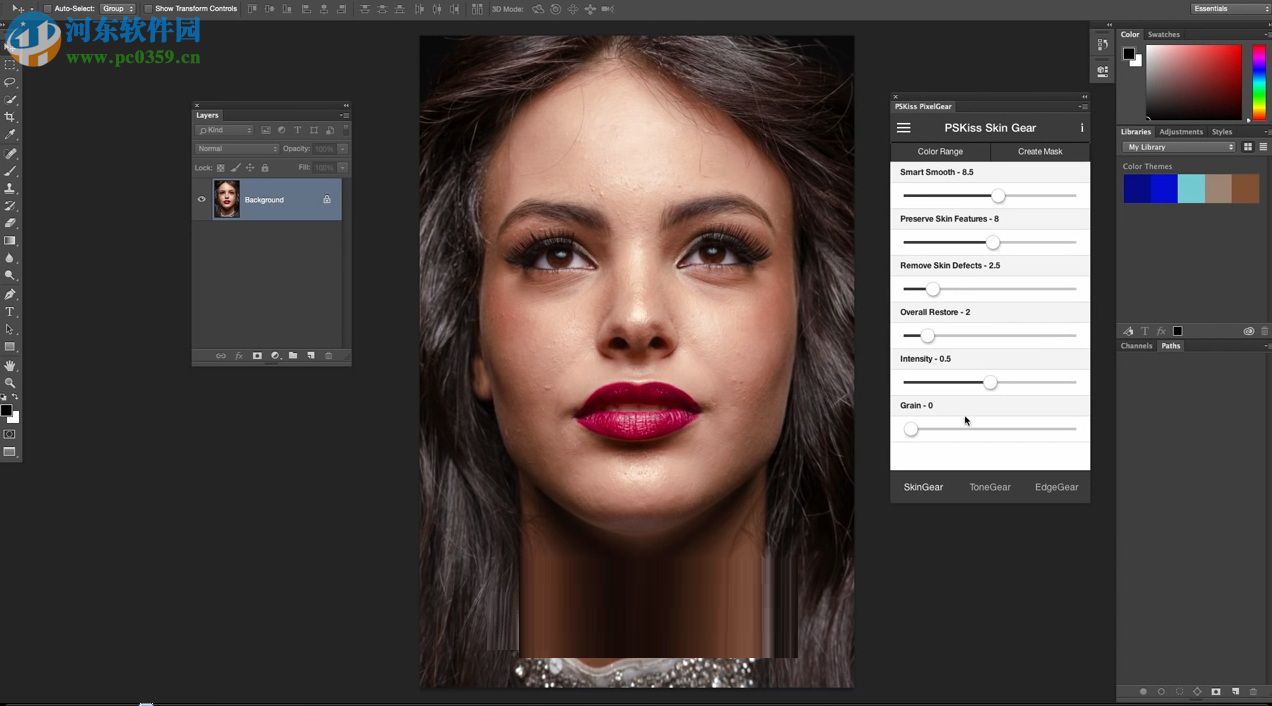Select the Crop tool
The image size is (1272, 706).
click(10, 117)
